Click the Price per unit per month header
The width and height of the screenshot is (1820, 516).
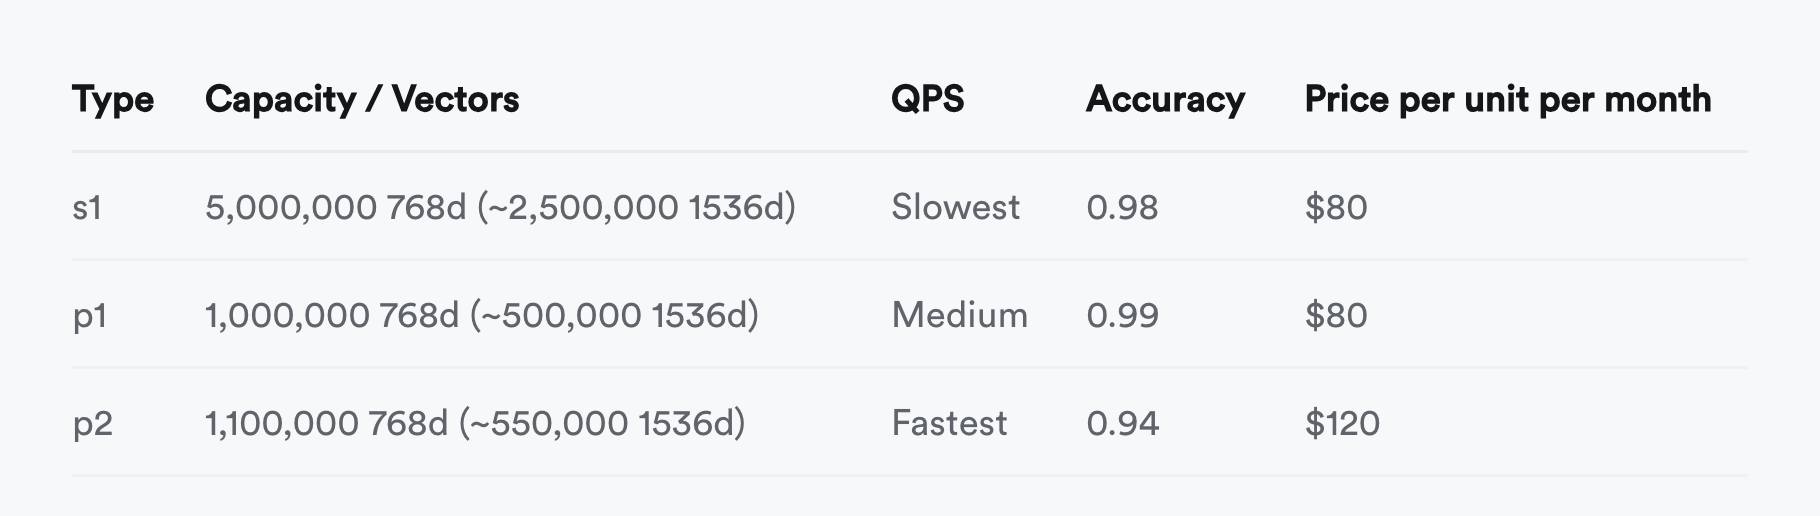tap(1507, 99)
